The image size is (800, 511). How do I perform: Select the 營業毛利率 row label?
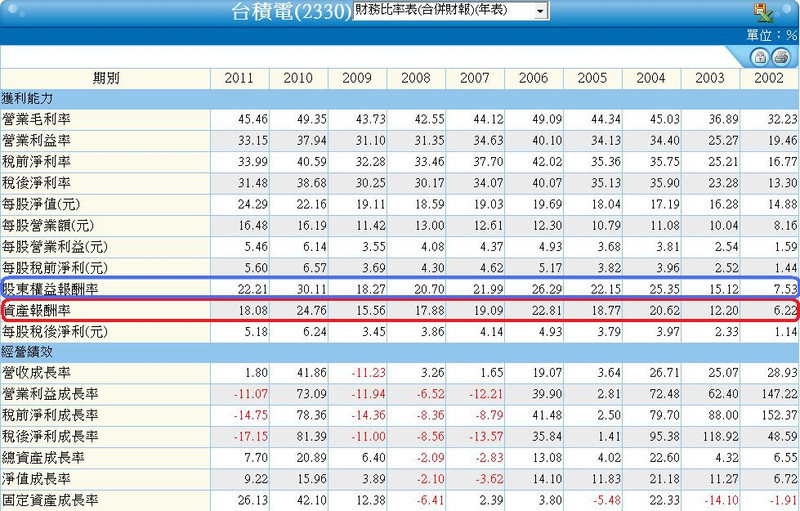click(36, 119)
